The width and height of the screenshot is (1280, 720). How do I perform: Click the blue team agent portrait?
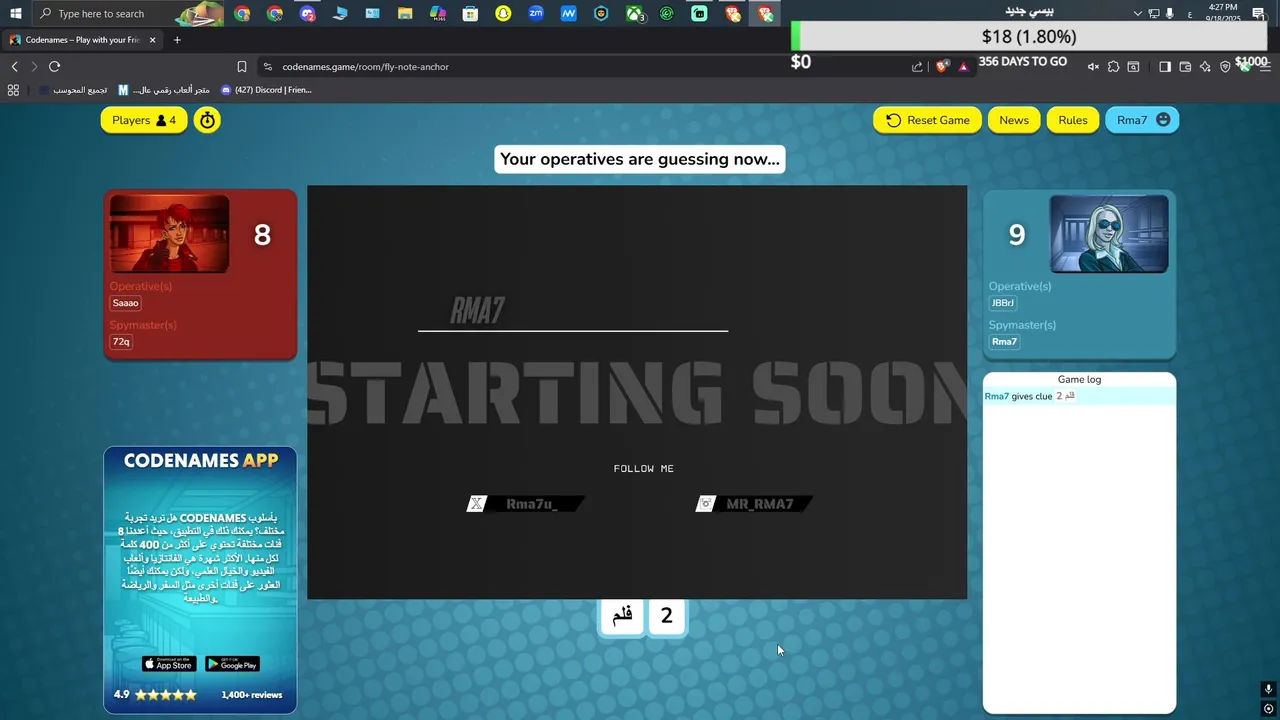(x=1109, y=234)
